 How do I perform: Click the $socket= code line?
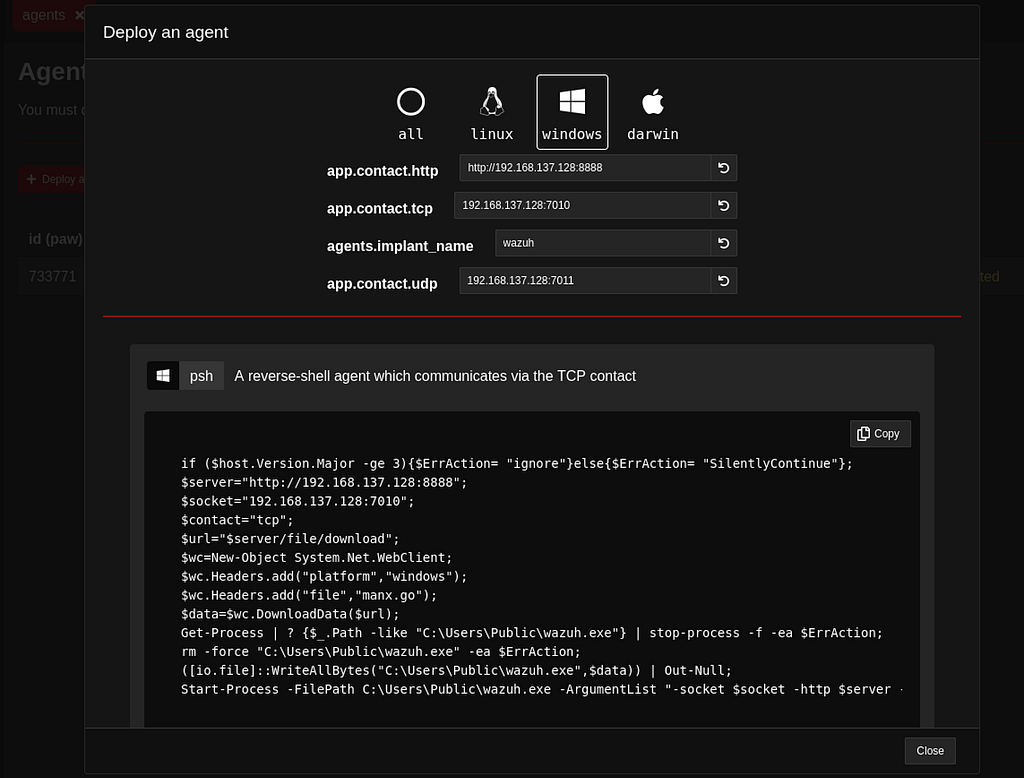[297, 501]
